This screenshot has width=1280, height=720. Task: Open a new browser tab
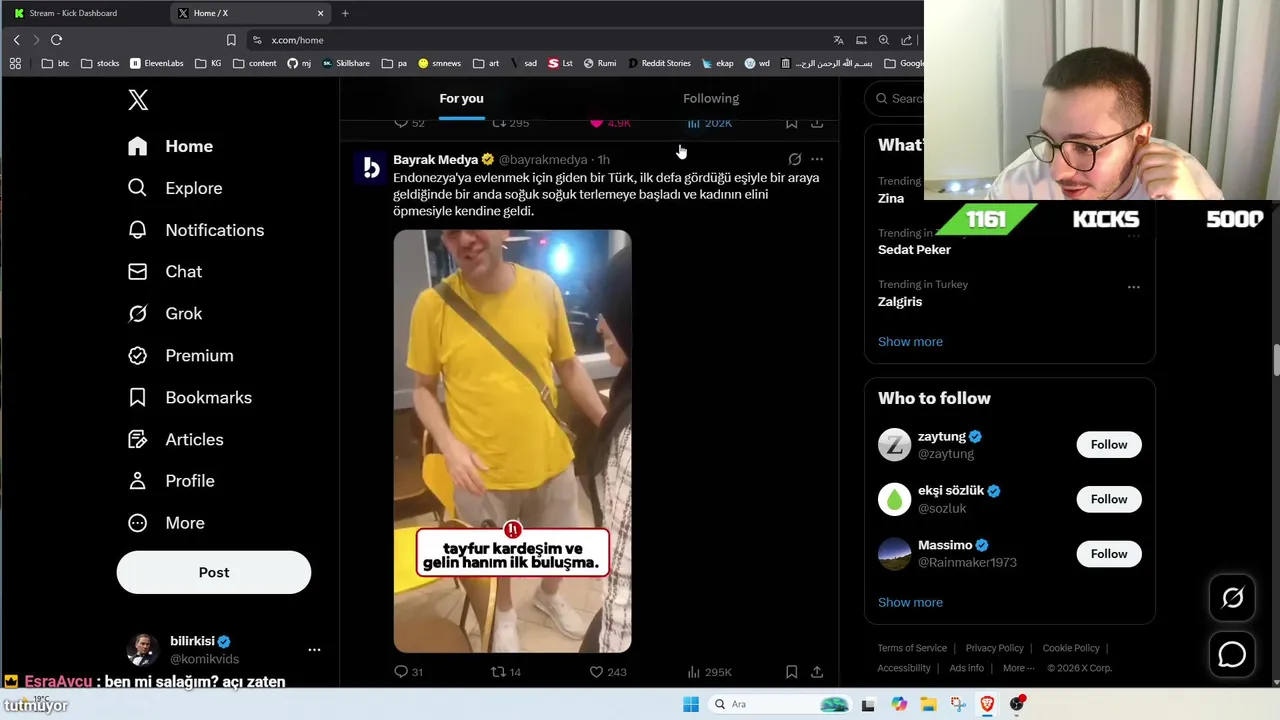[345, 13]
